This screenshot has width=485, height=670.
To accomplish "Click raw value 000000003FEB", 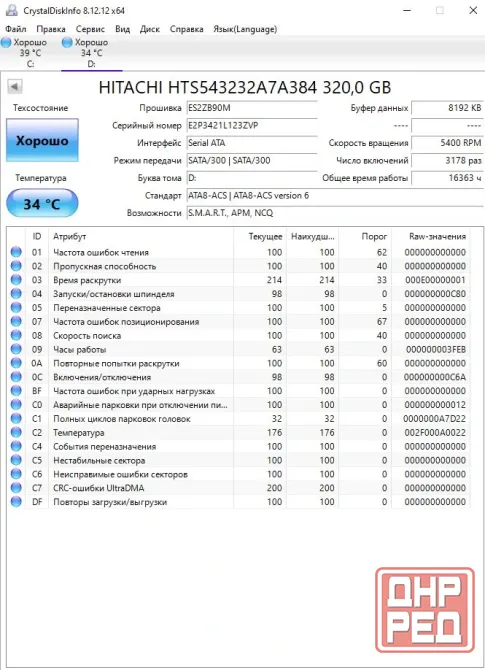I will (x=435, y=350).
